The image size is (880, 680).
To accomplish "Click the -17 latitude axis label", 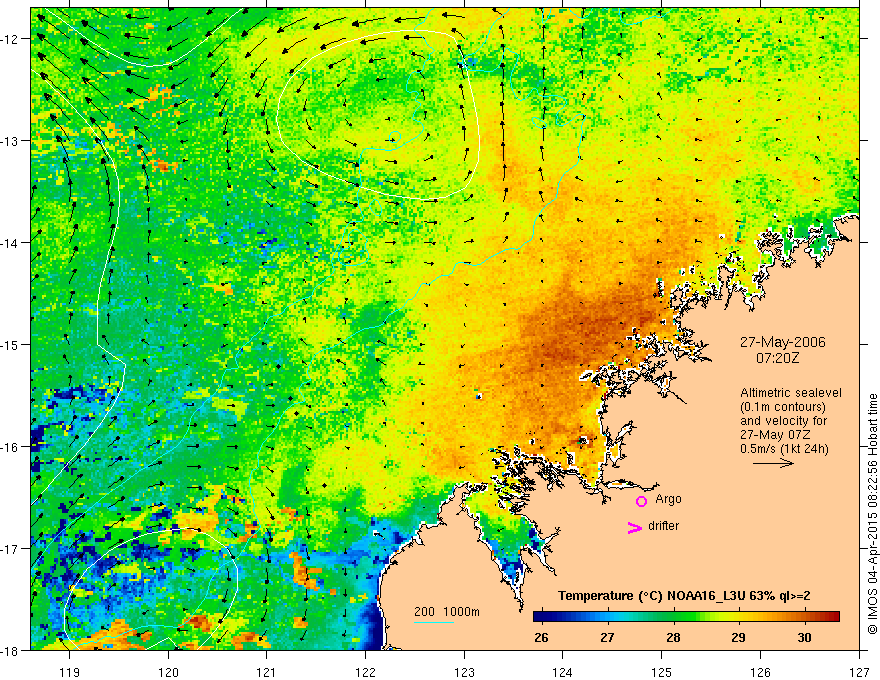I will coord(11,549).
